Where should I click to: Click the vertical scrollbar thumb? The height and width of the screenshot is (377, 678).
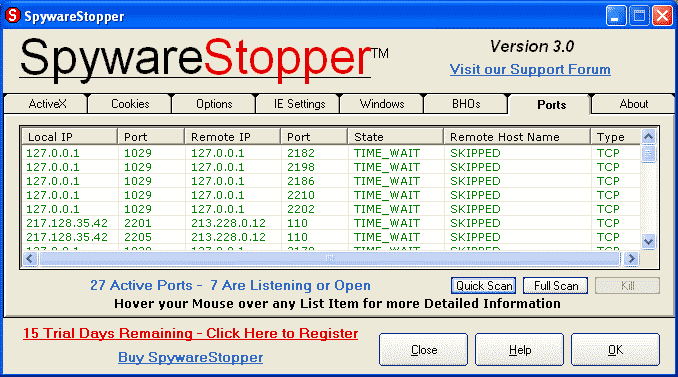point(648,154)
